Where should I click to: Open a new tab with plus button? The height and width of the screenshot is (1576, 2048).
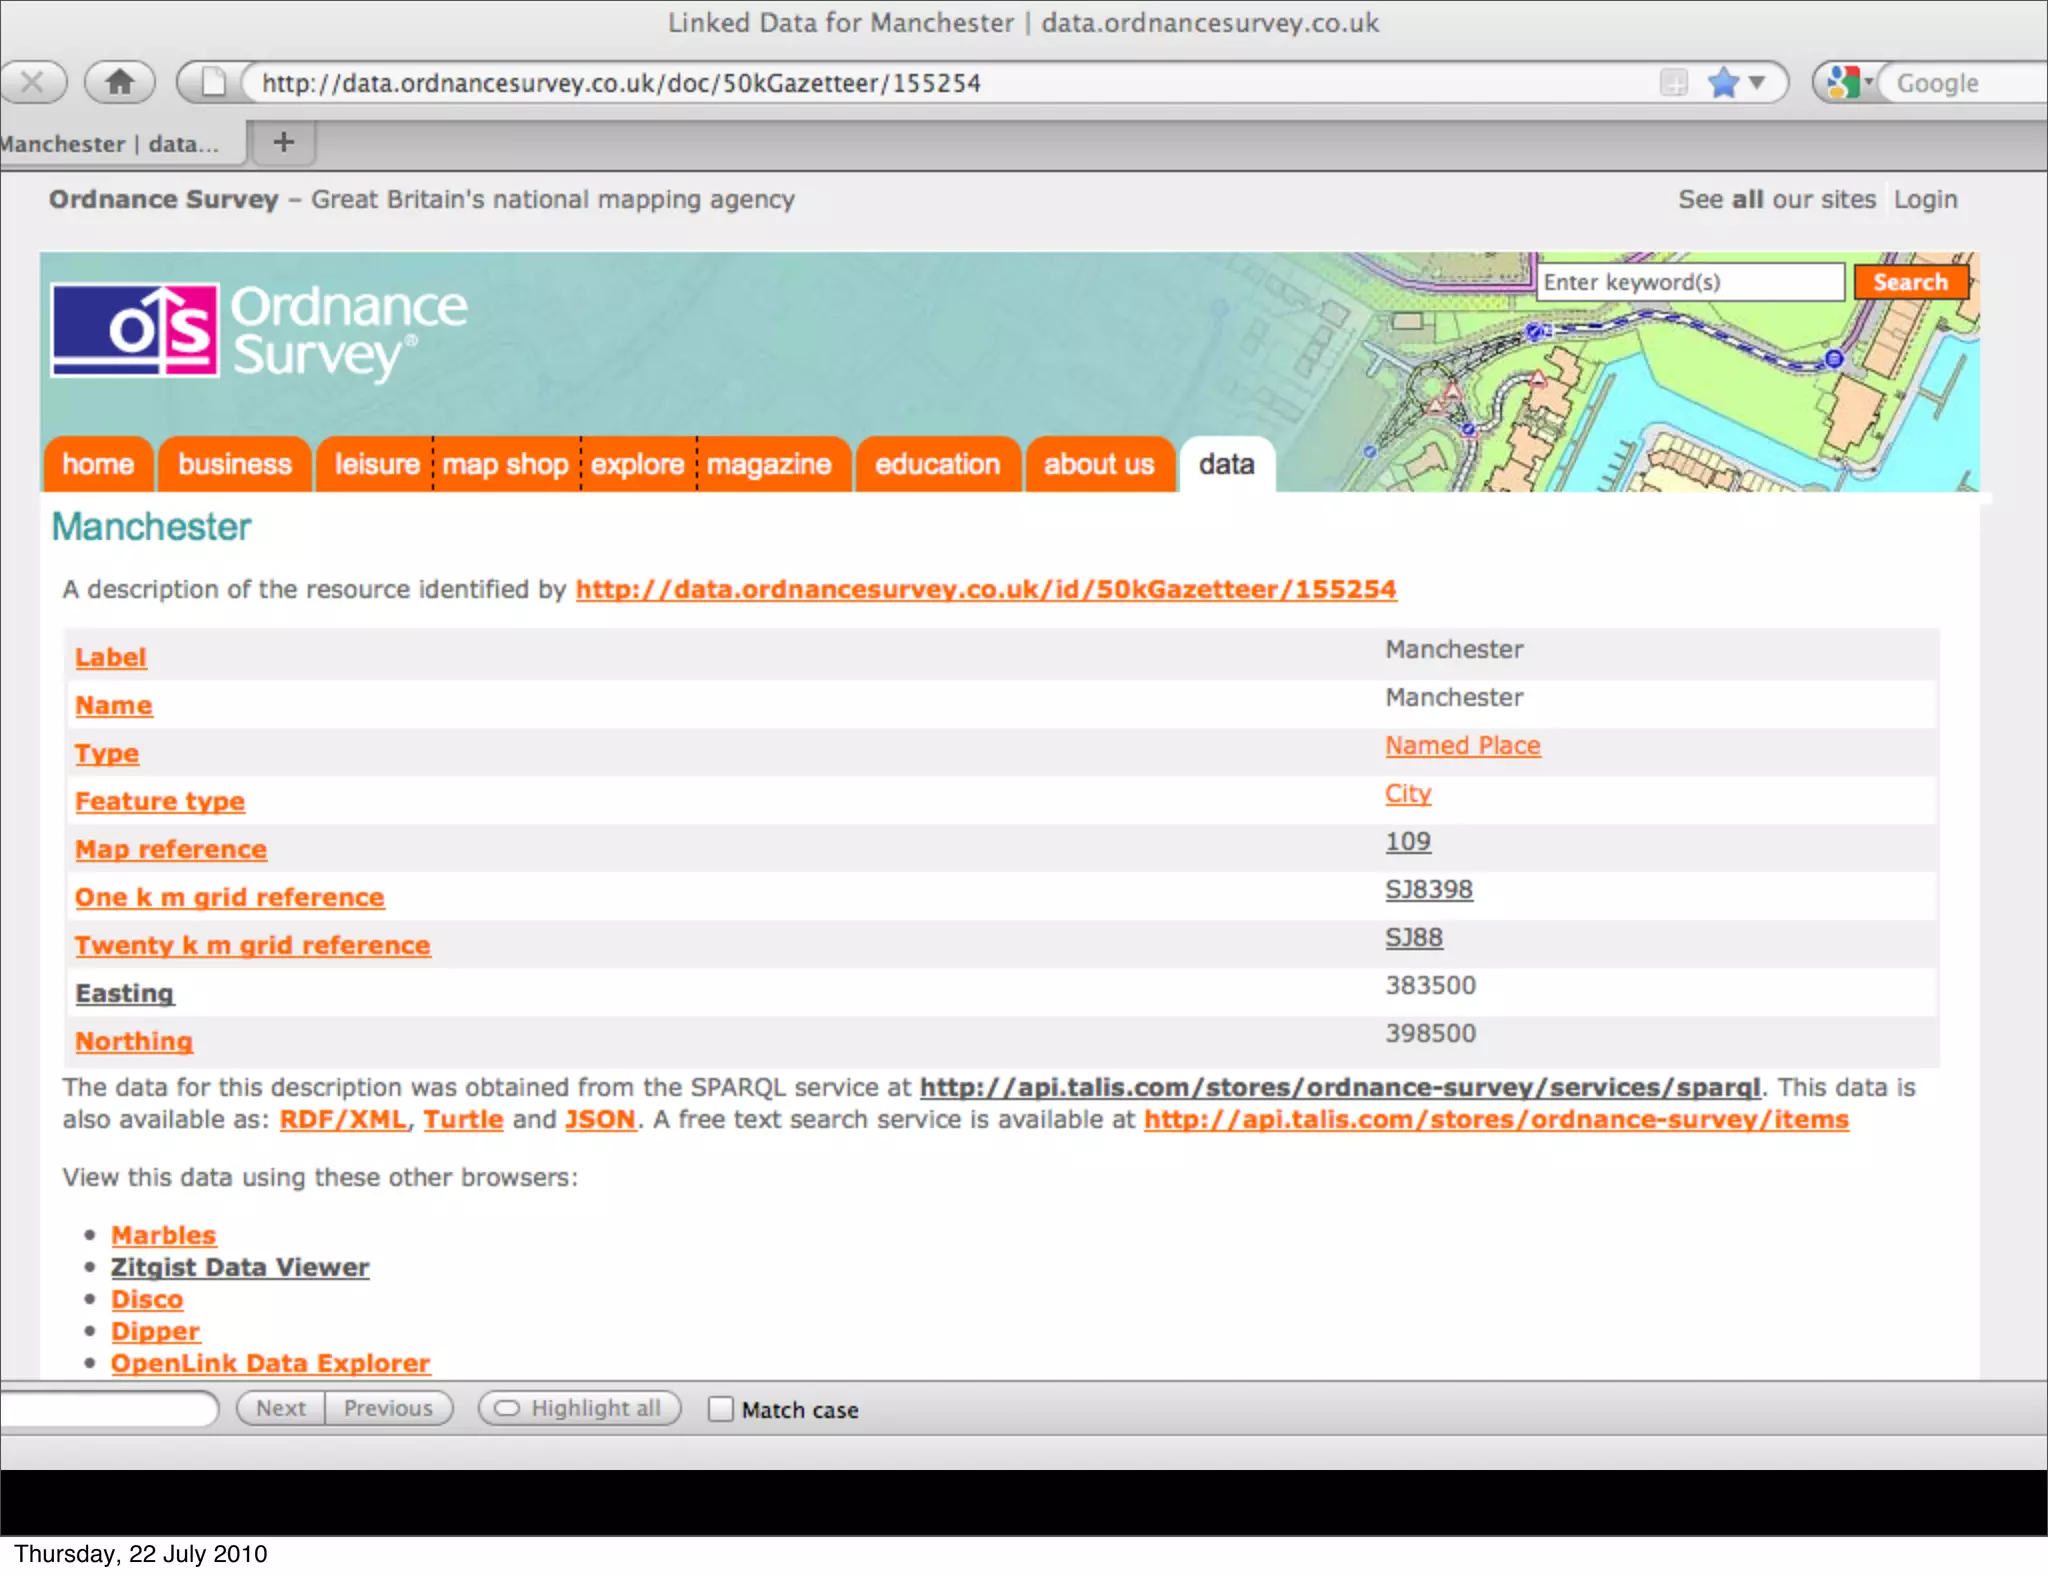click(284, 142)
